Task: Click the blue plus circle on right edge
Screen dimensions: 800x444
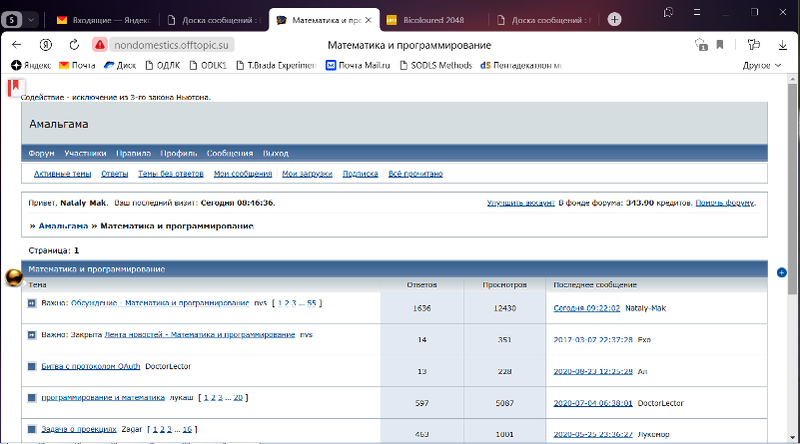Action: [x=781, y=273]
